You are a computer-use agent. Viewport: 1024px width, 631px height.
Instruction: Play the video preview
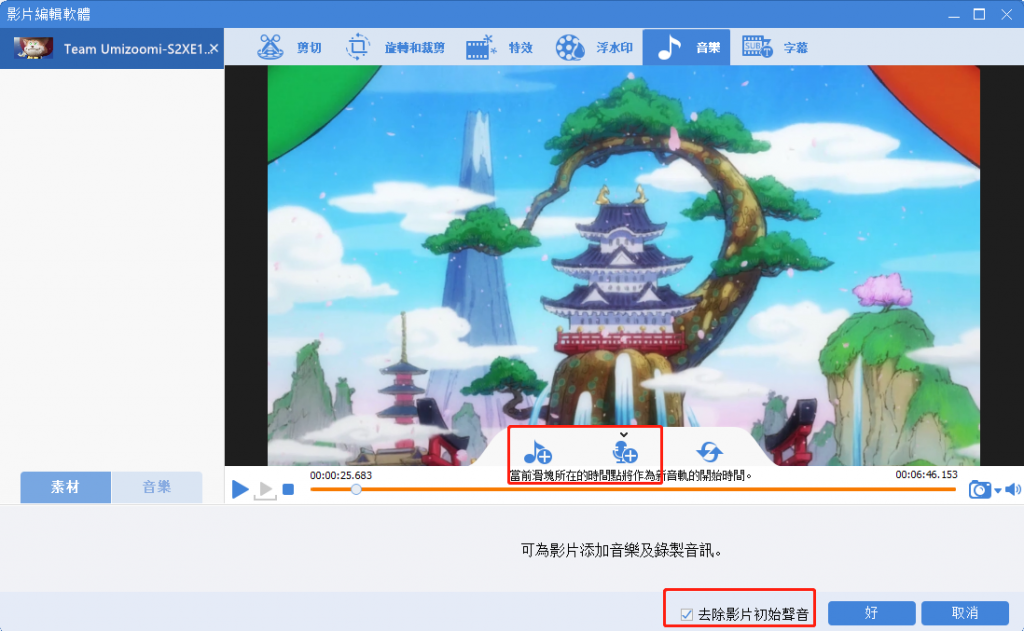[240, 489]
